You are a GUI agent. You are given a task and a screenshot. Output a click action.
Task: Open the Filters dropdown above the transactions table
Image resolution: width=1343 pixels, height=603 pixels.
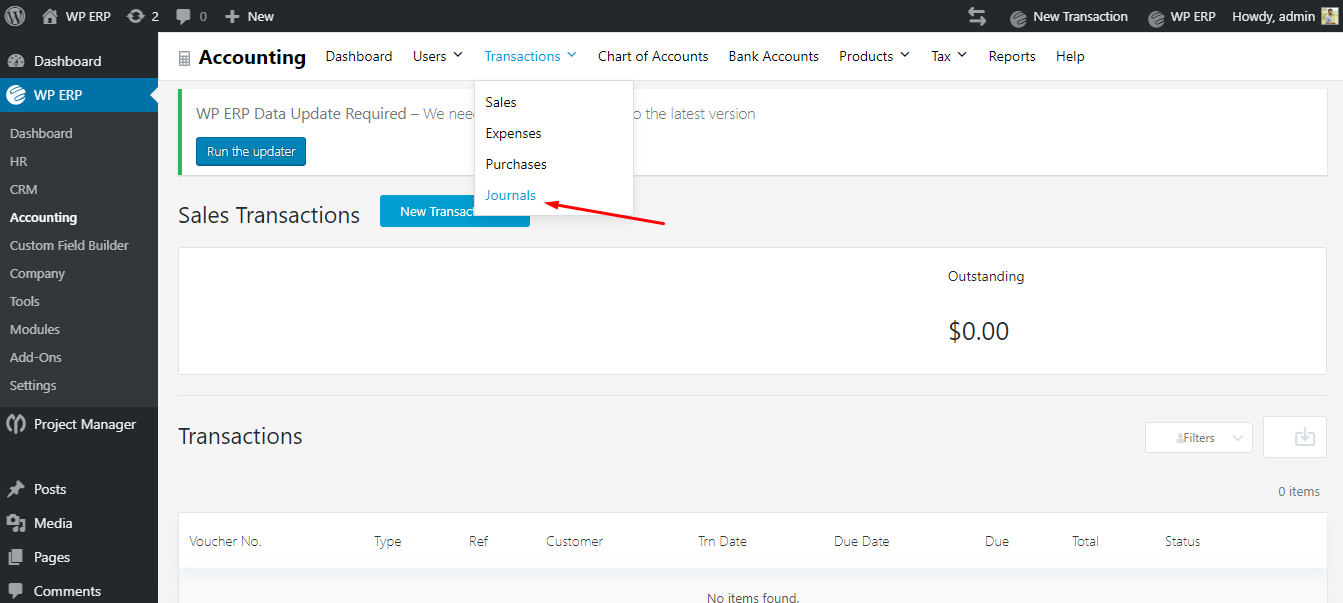1198,436
